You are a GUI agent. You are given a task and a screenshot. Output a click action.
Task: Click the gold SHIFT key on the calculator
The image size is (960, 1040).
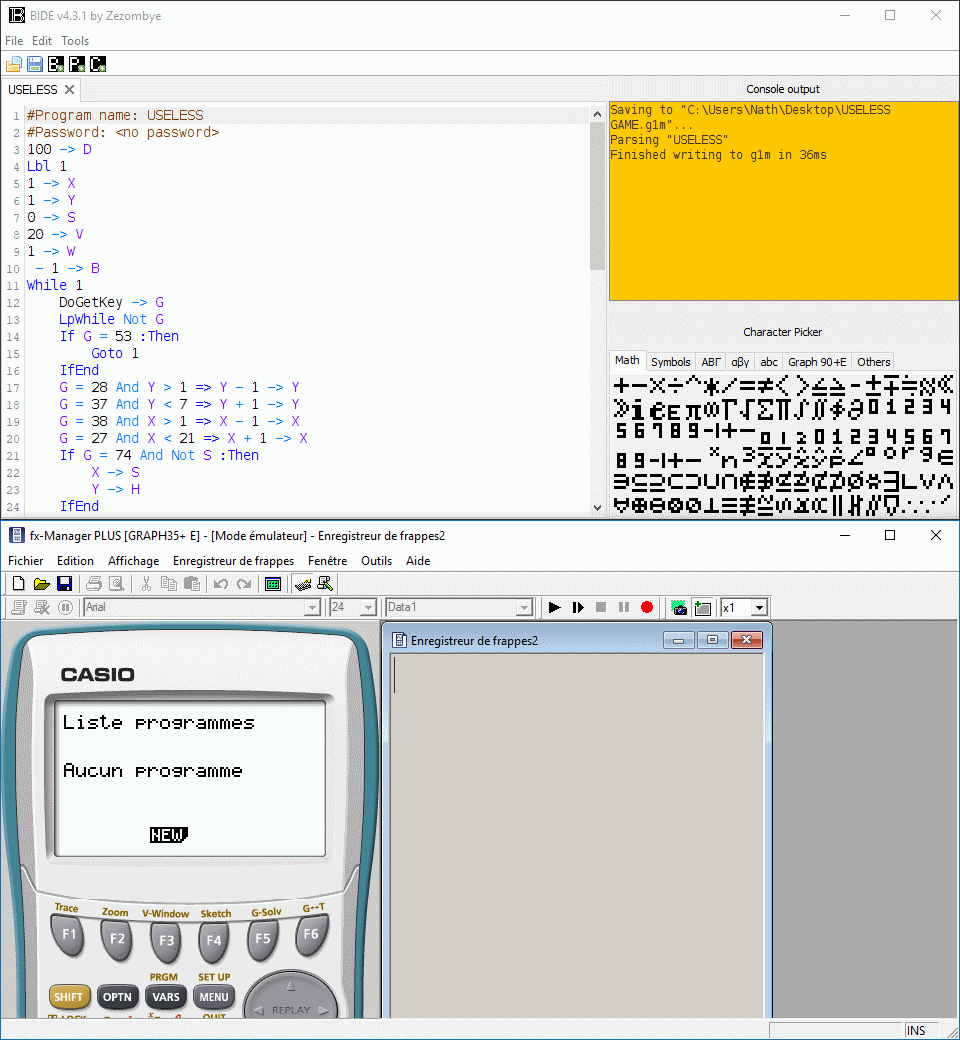[69, 996]
